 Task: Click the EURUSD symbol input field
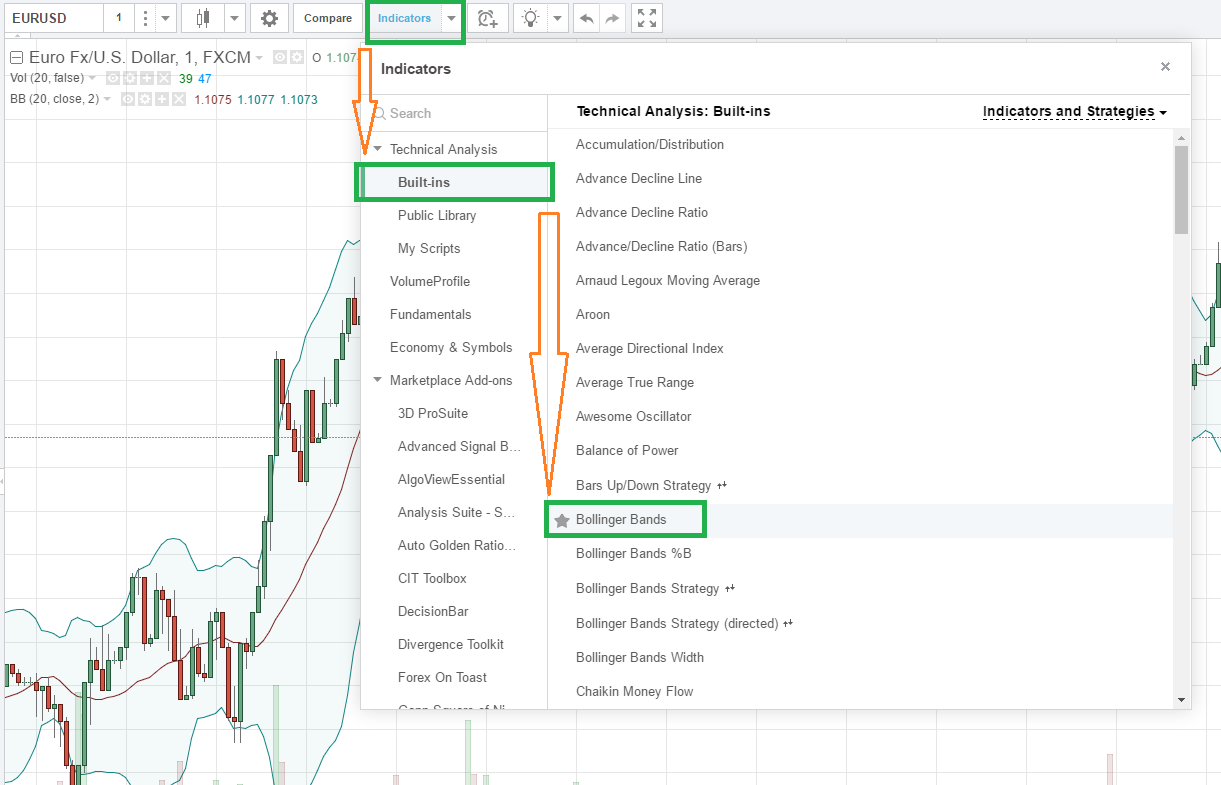[52, 18]
